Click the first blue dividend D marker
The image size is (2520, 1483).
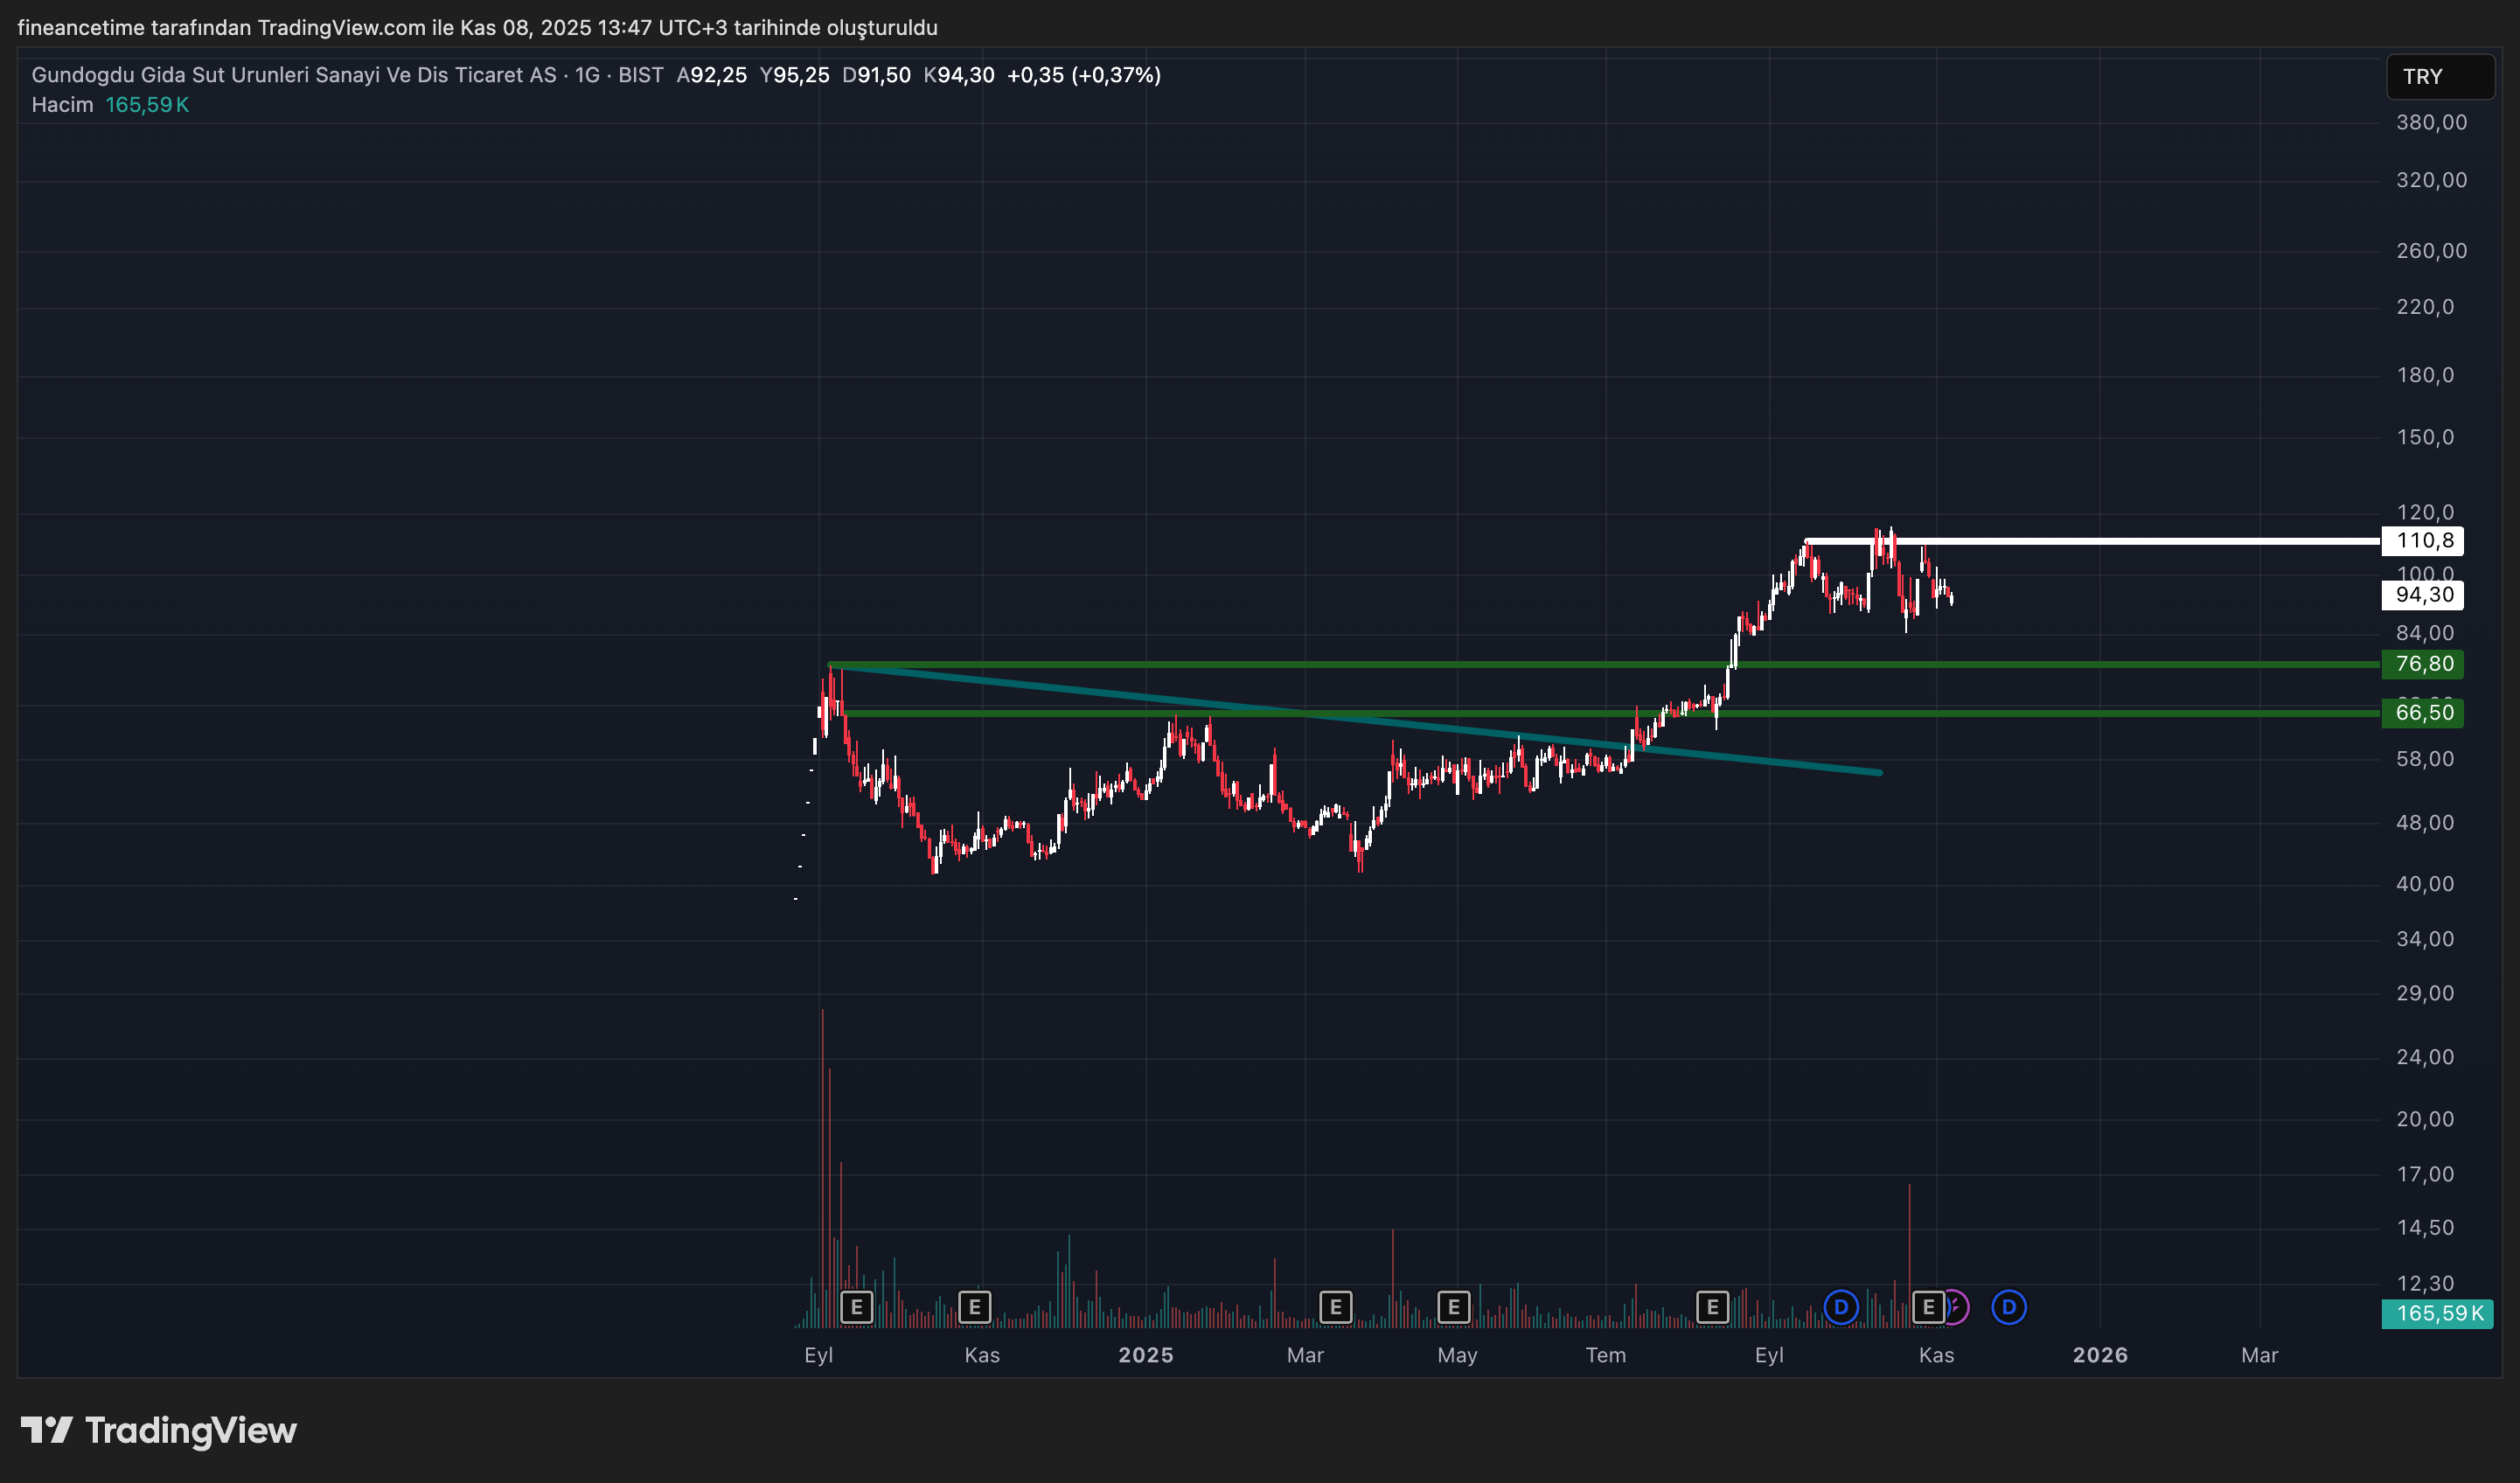click(x=1841, y=1307)
